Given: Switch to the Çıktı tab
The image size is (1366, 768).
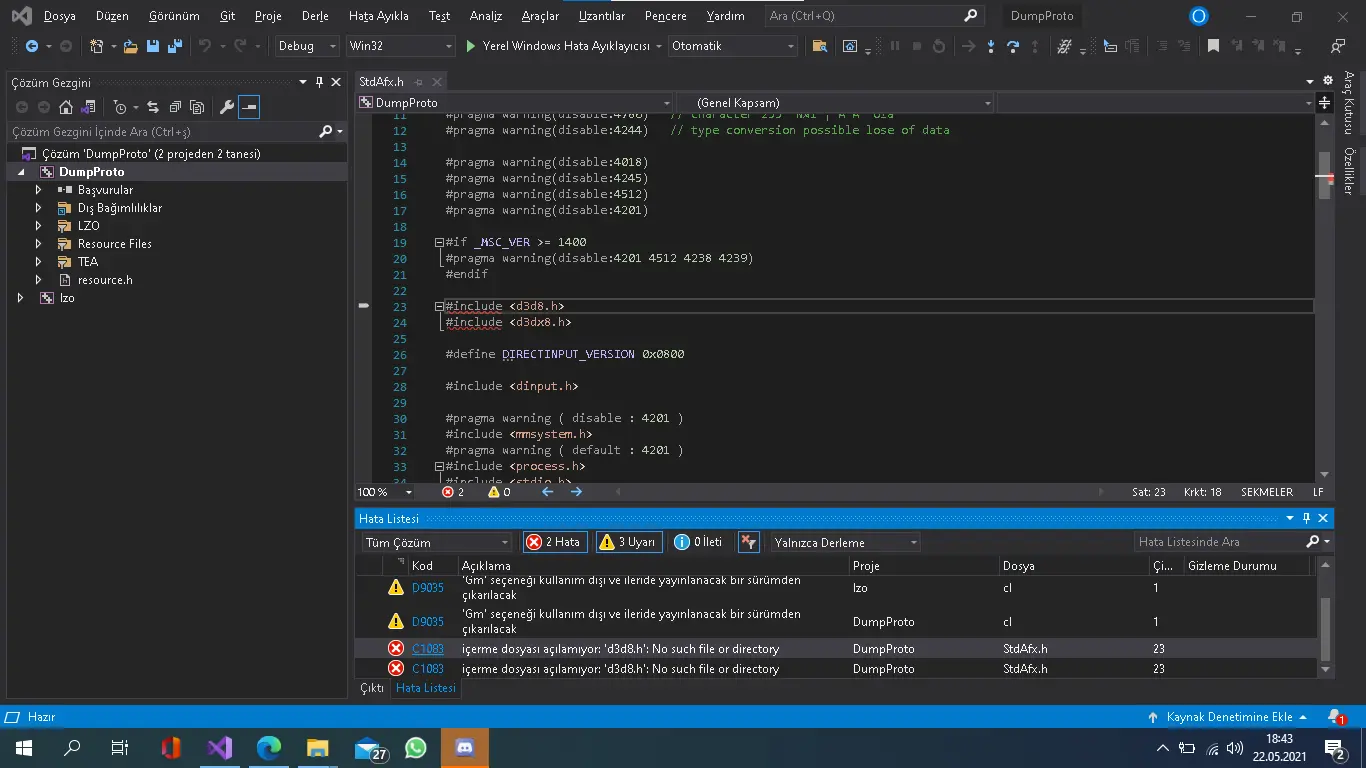Looking at the screenshot, I should (372, 688).
